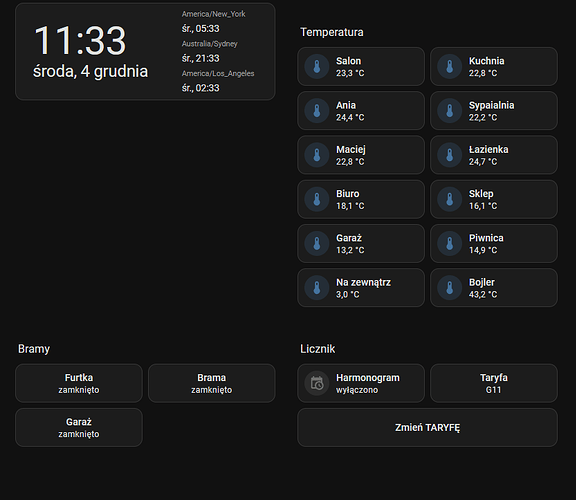
Task: Open the Biuro temperature tile
Action: 361,199
